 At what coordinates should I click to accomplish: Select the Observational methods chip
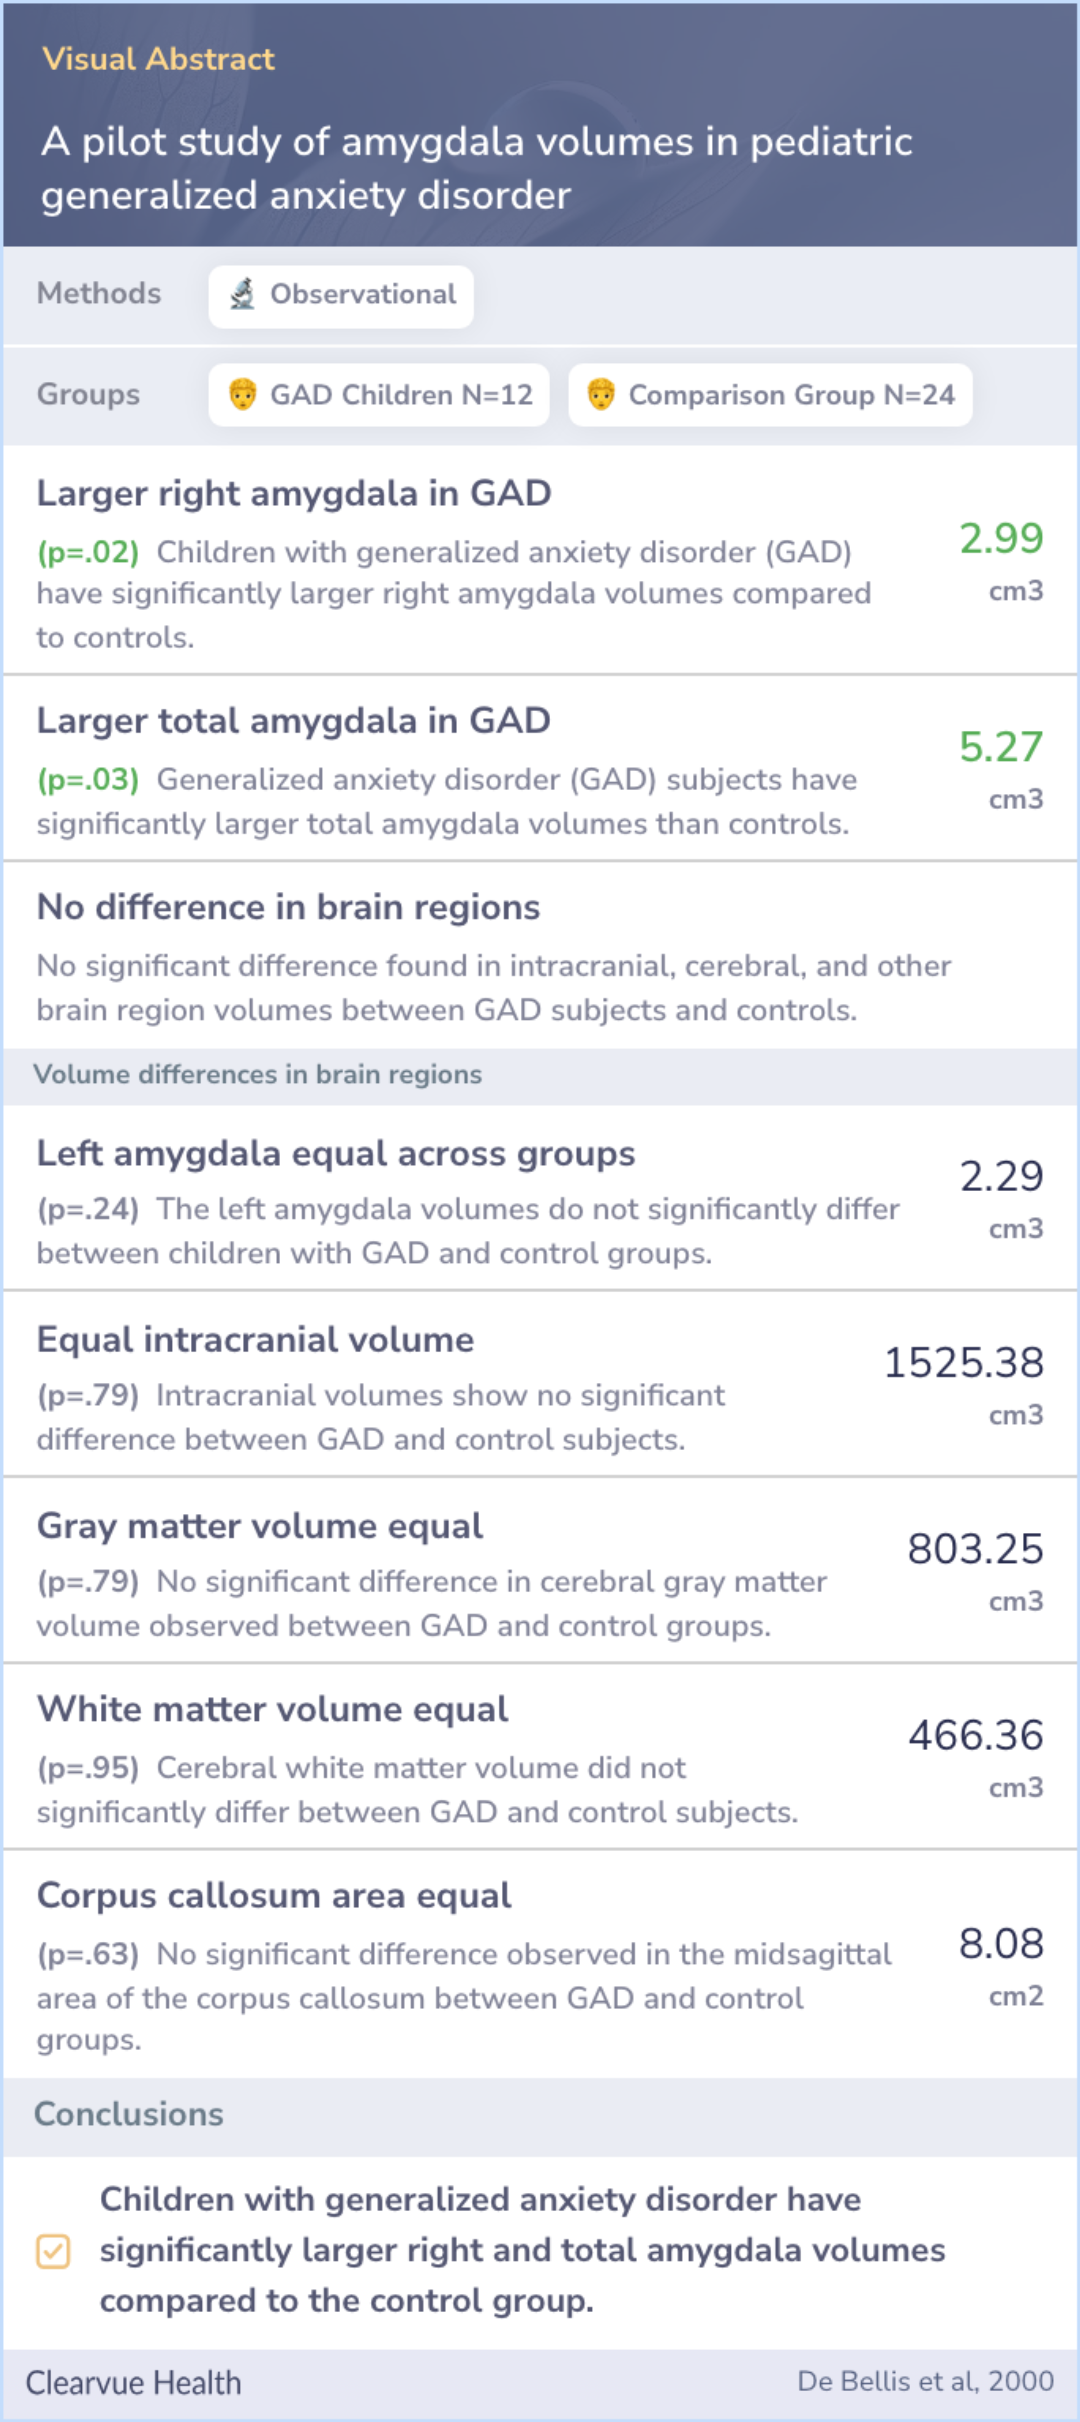click(x=341, y=296)
